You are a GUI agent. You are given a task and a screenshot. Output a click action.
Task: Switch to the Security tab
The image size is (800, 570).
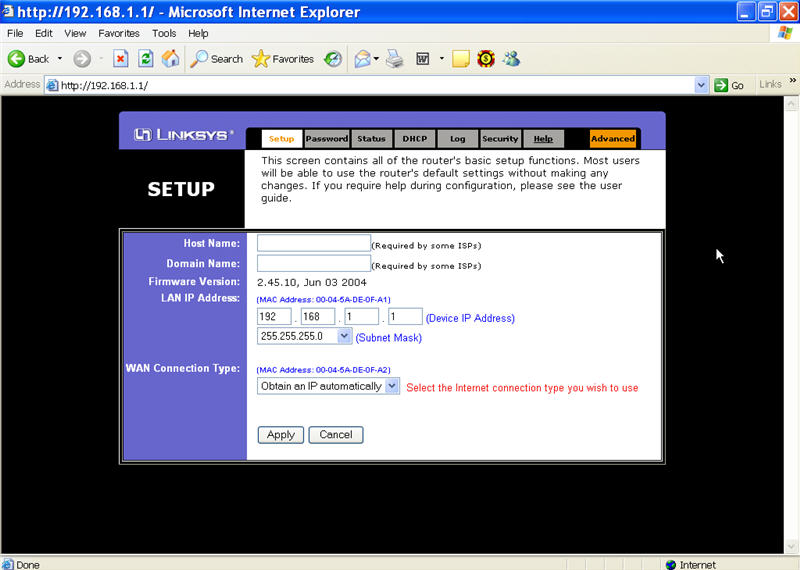click(x=500, y=138)
